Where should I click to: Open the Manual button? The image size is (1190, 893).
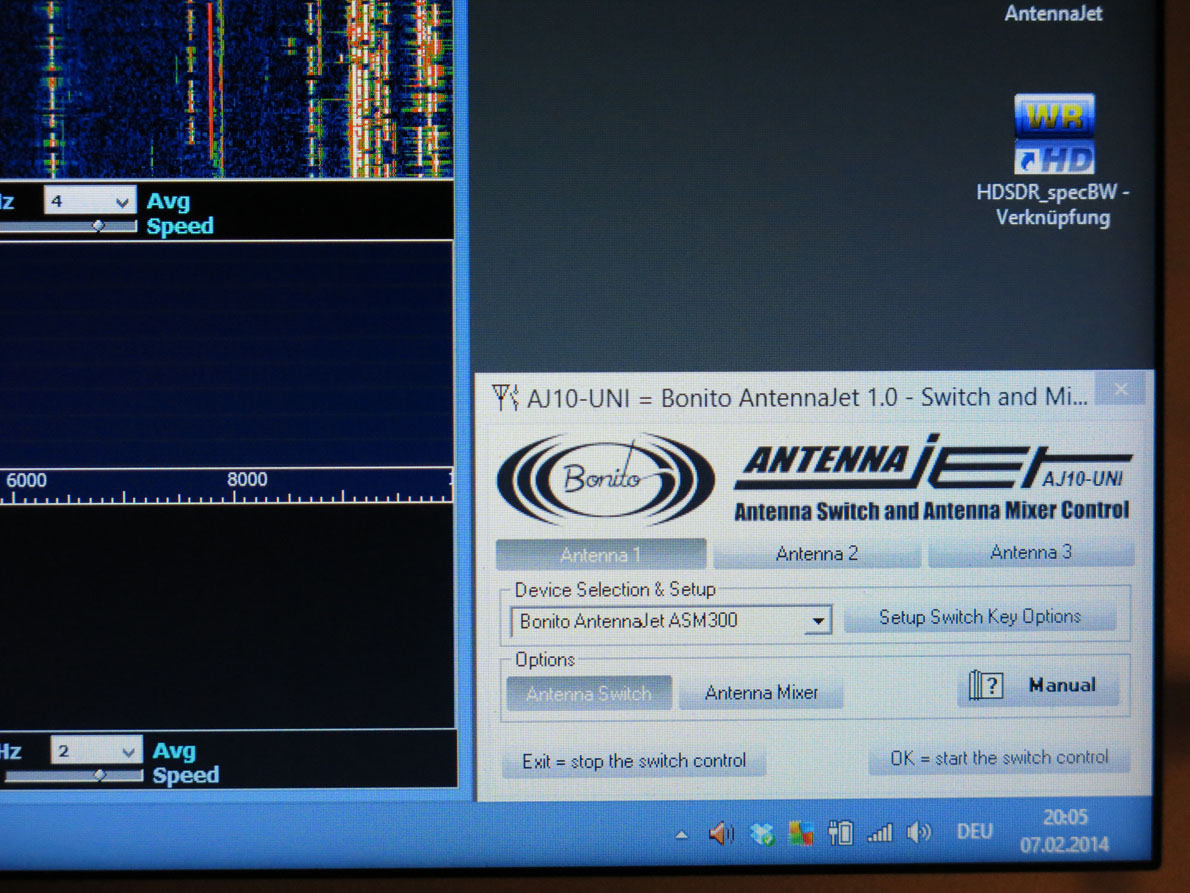click(x=1038, y=685)
